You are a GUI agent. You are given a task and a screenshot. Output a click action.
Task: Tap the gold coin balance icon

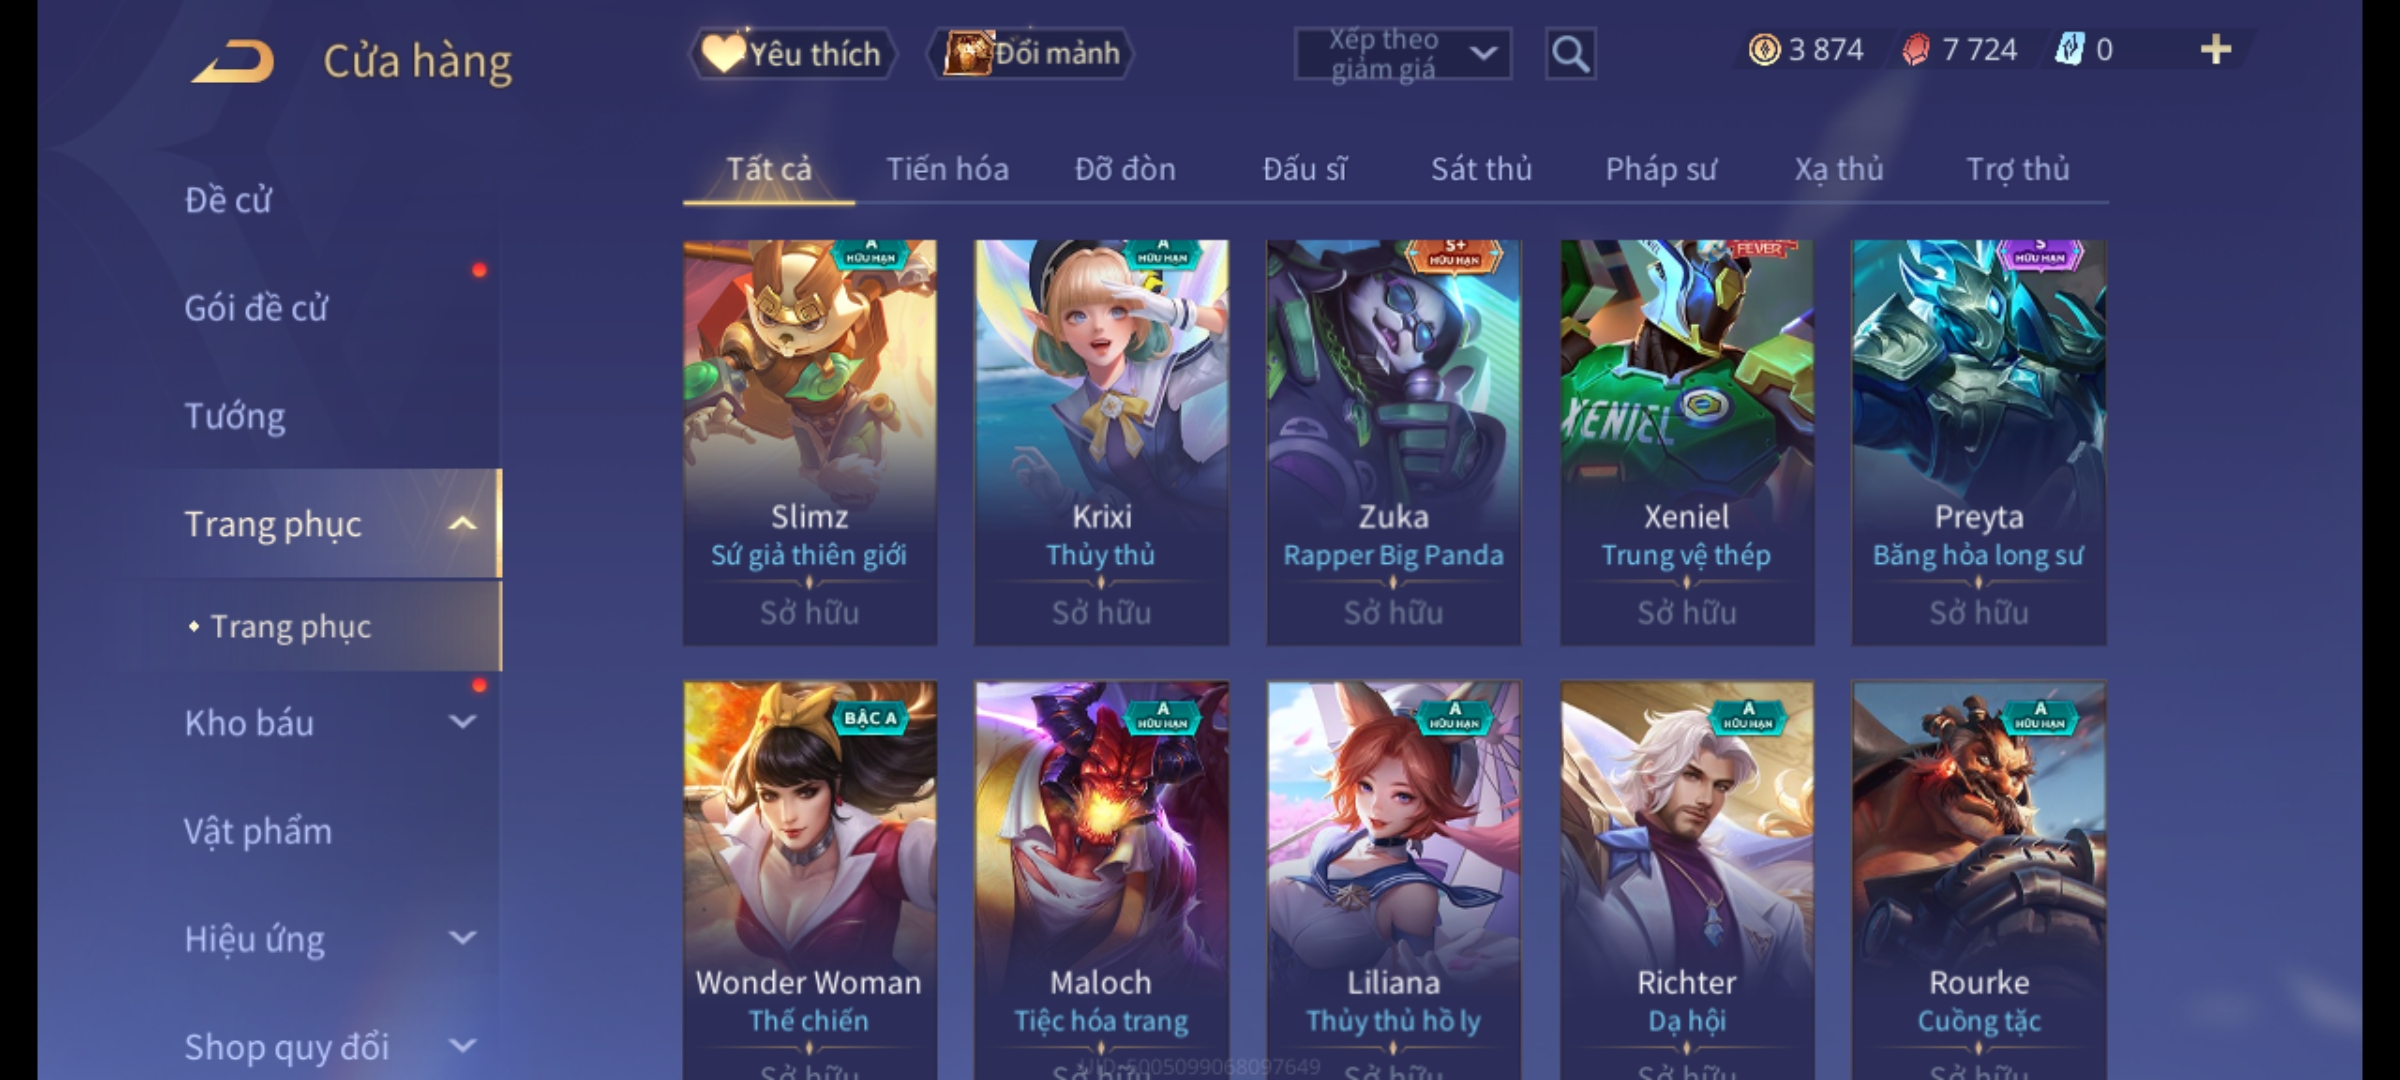[1764, 49]
